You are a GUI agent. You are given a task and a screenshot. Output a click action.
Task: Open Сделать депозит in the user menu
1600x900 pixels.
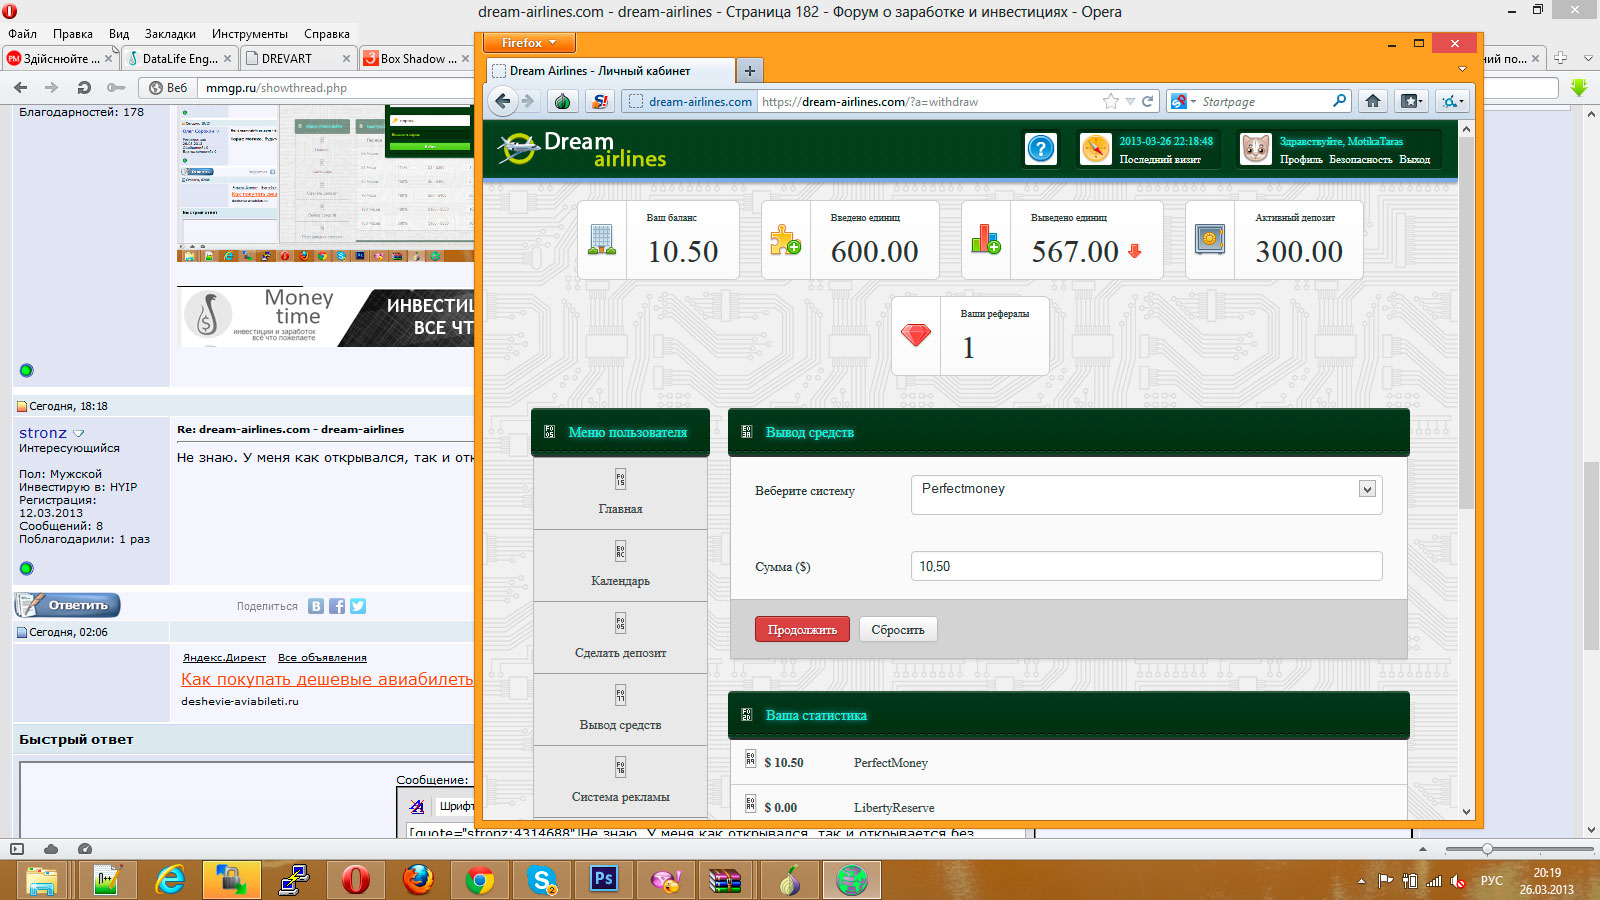click(x=620, y=637)
